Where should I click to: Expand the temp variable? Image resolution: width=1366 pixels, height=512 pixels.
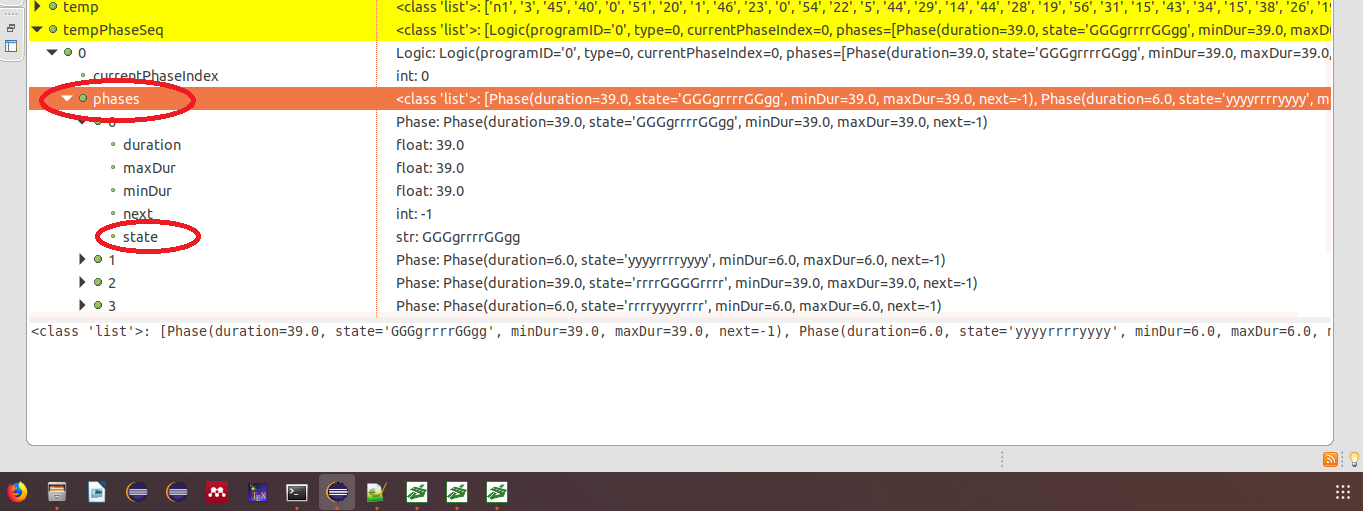38,7
